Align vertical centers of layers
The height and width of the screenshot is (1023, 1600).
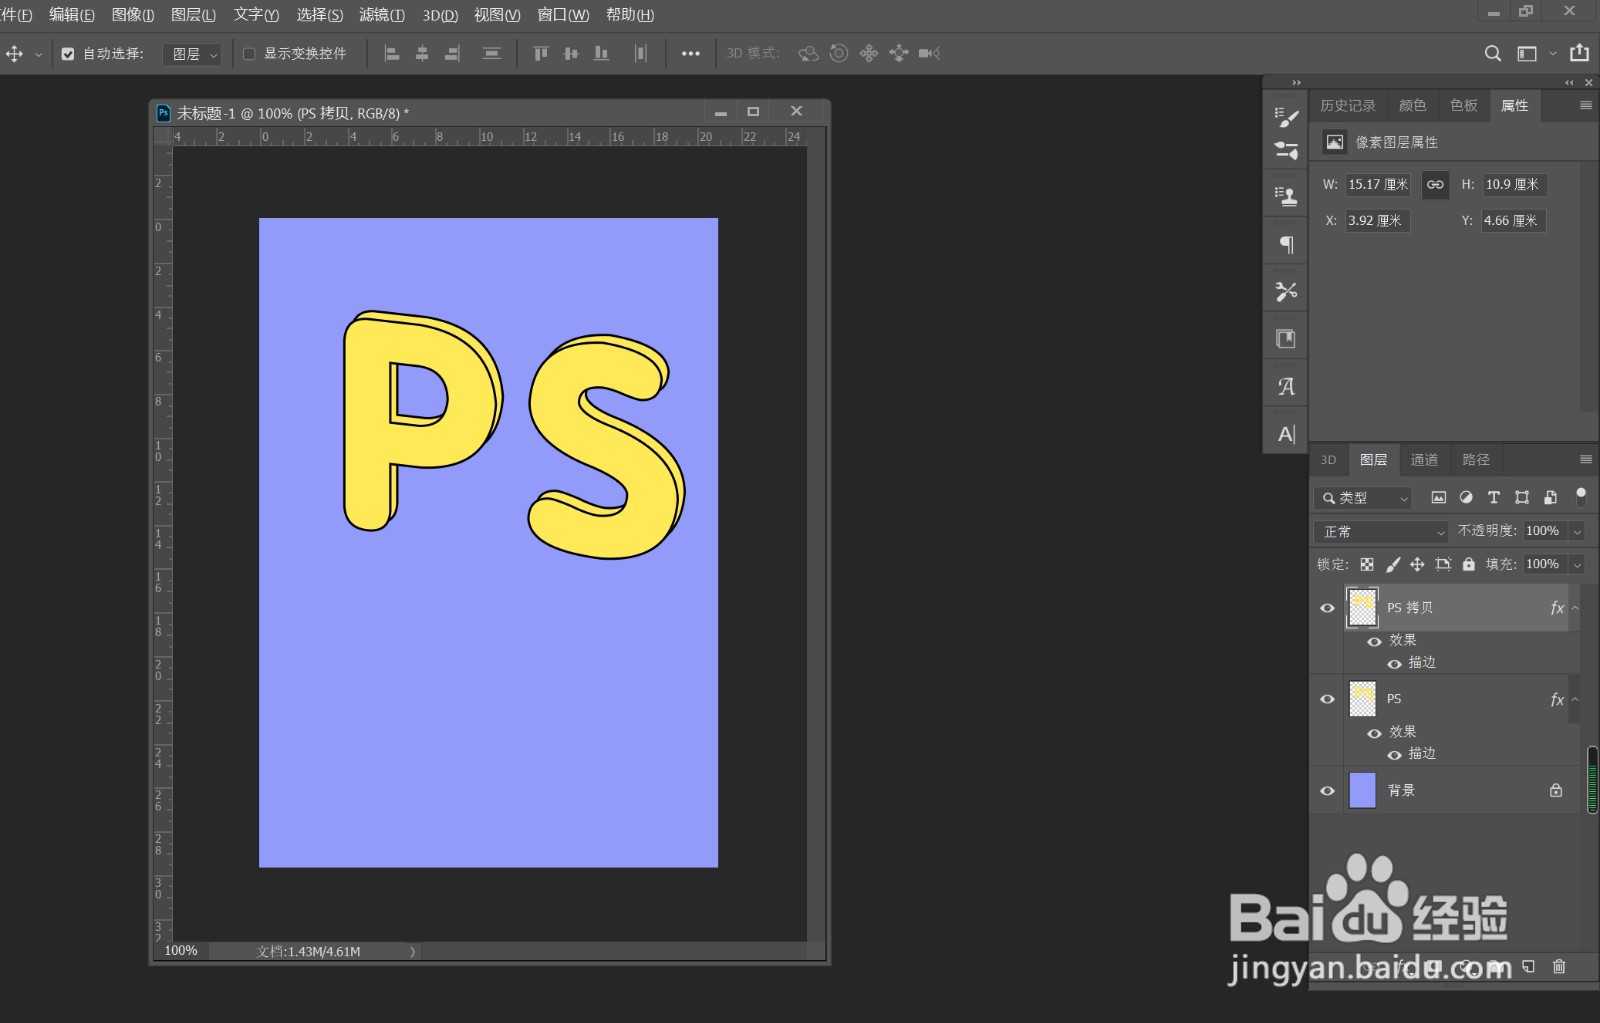(x=571, y=54)
